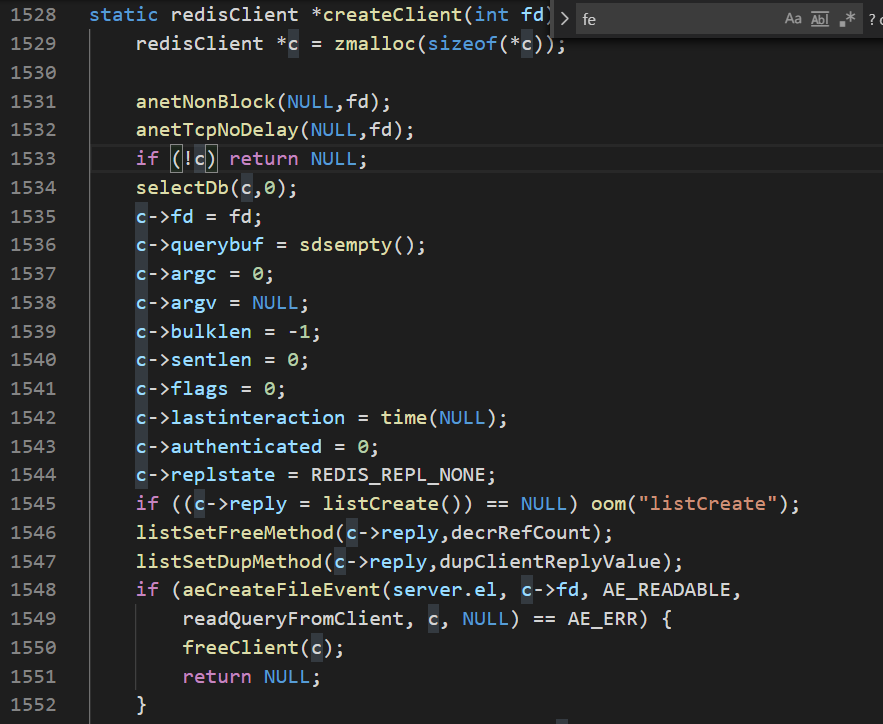Click the flags member

pos(199,389)
